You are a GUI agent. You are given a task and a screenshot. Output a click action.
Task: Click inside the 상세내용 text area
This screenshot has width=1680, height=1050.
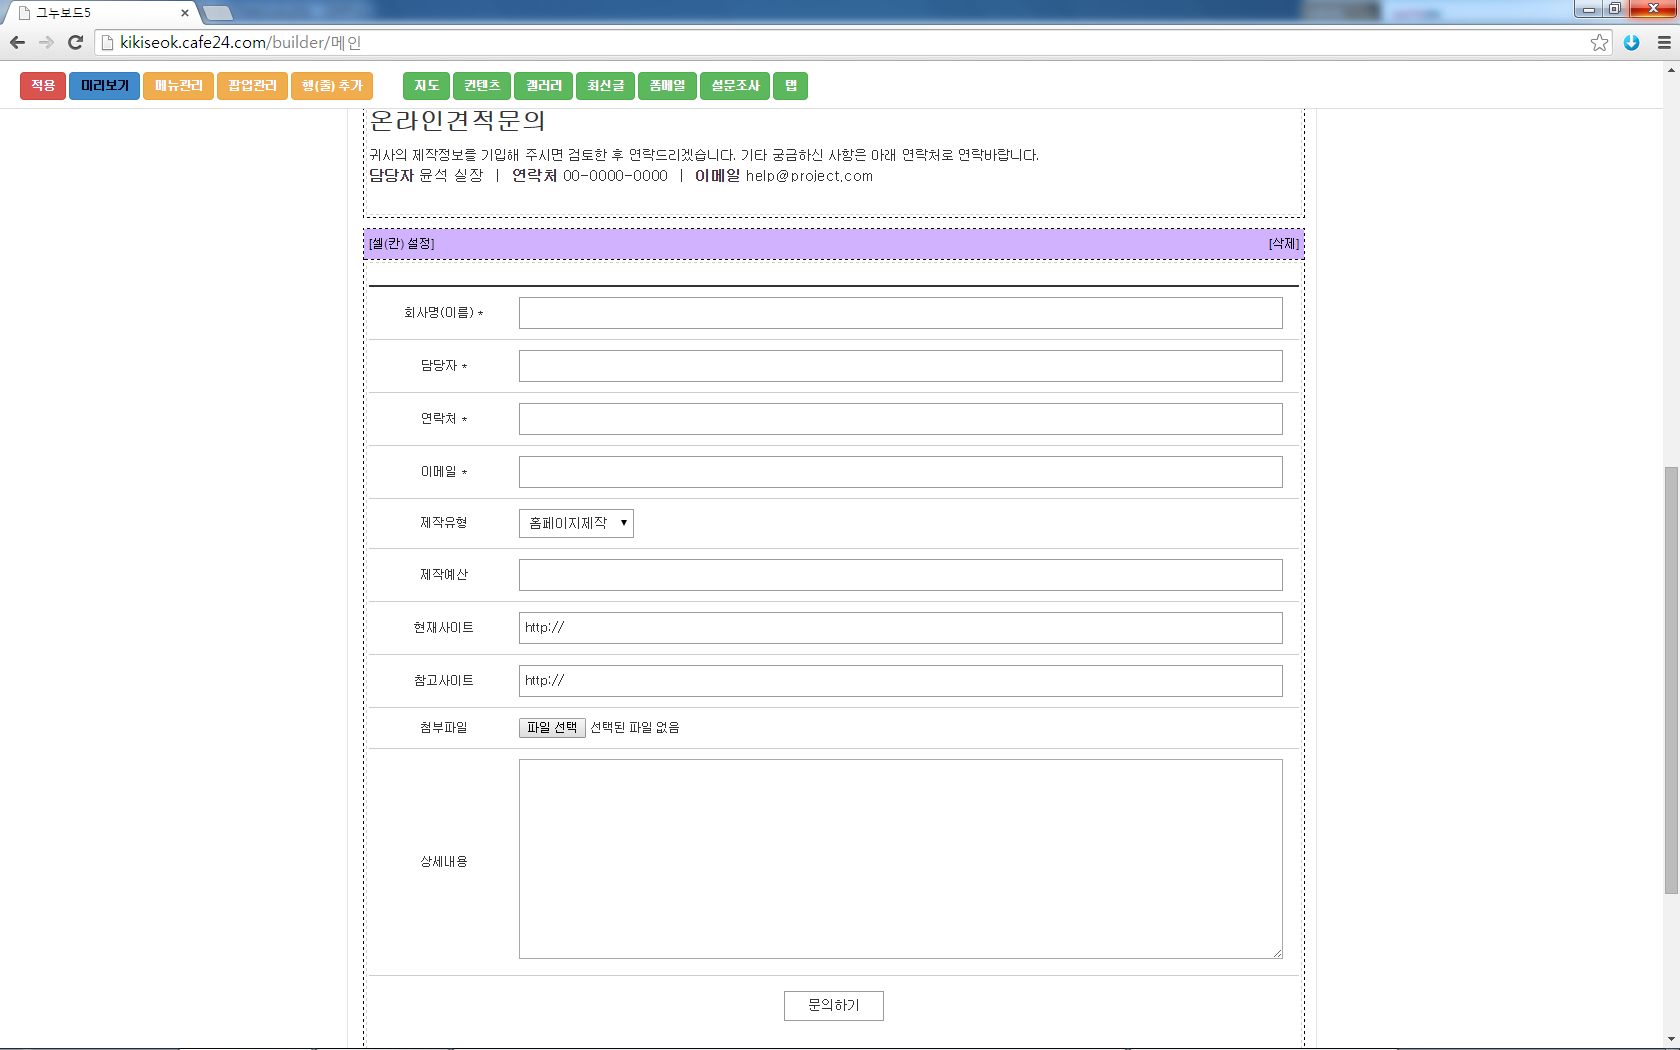[x=900, y=859]
